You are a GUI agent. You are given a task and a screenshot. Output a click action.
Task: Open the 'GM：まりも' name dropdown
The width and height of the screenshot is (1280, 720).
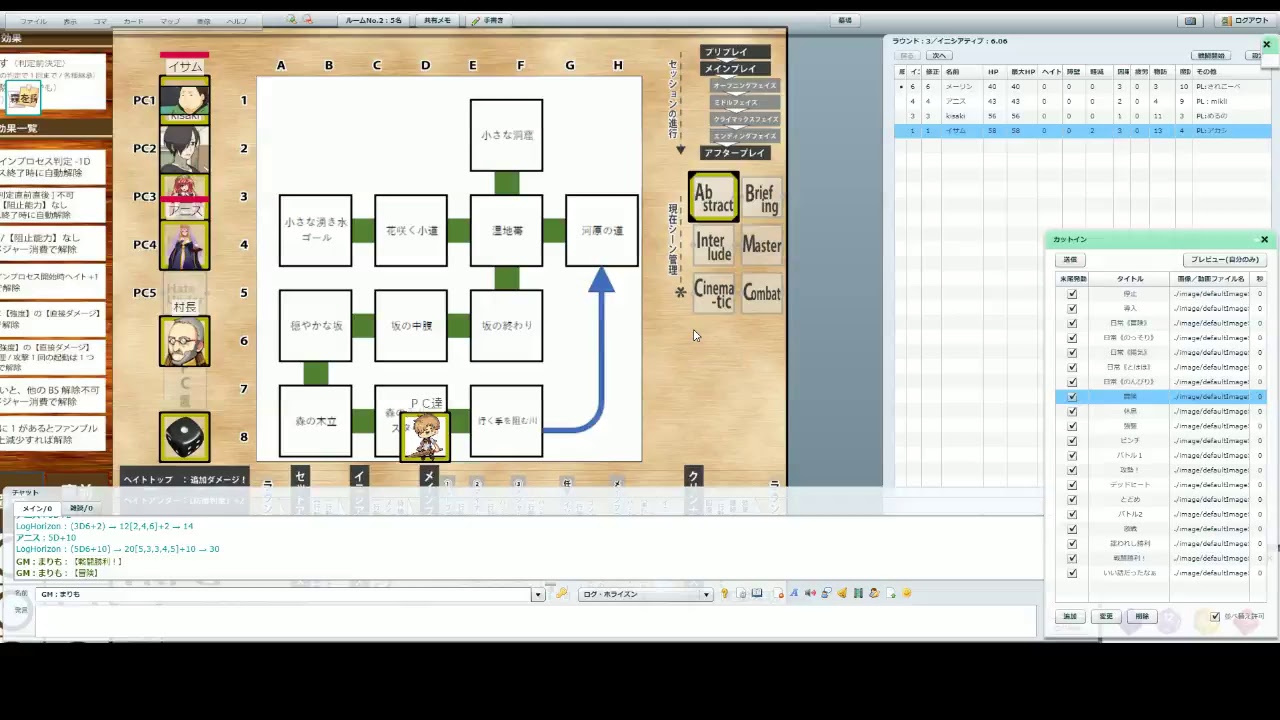(x=537, y=595)
